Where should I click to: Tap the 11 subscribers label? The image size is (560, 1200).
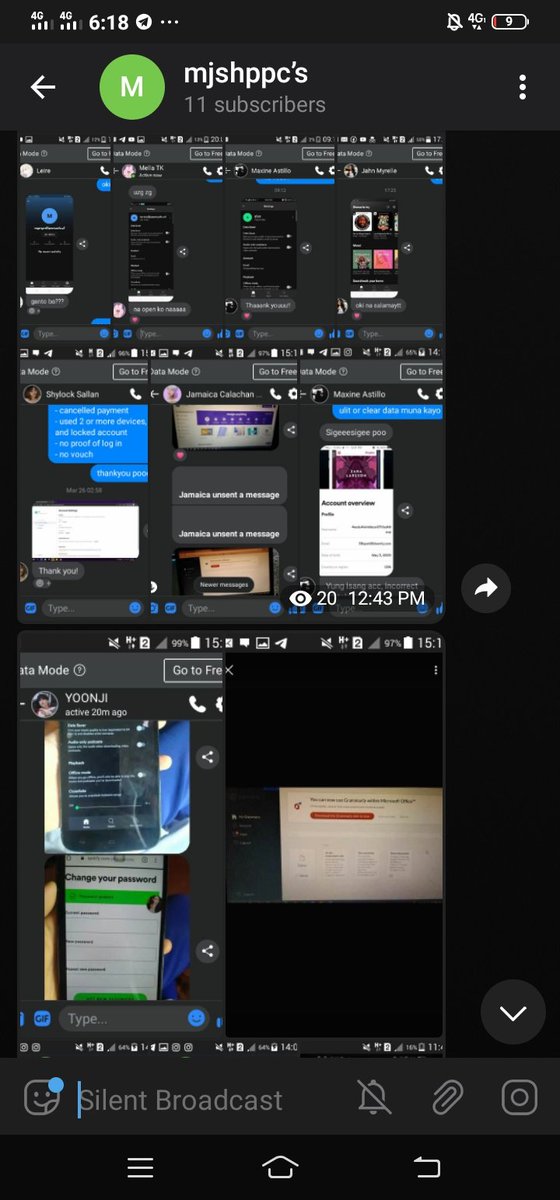tap(254, 104)
